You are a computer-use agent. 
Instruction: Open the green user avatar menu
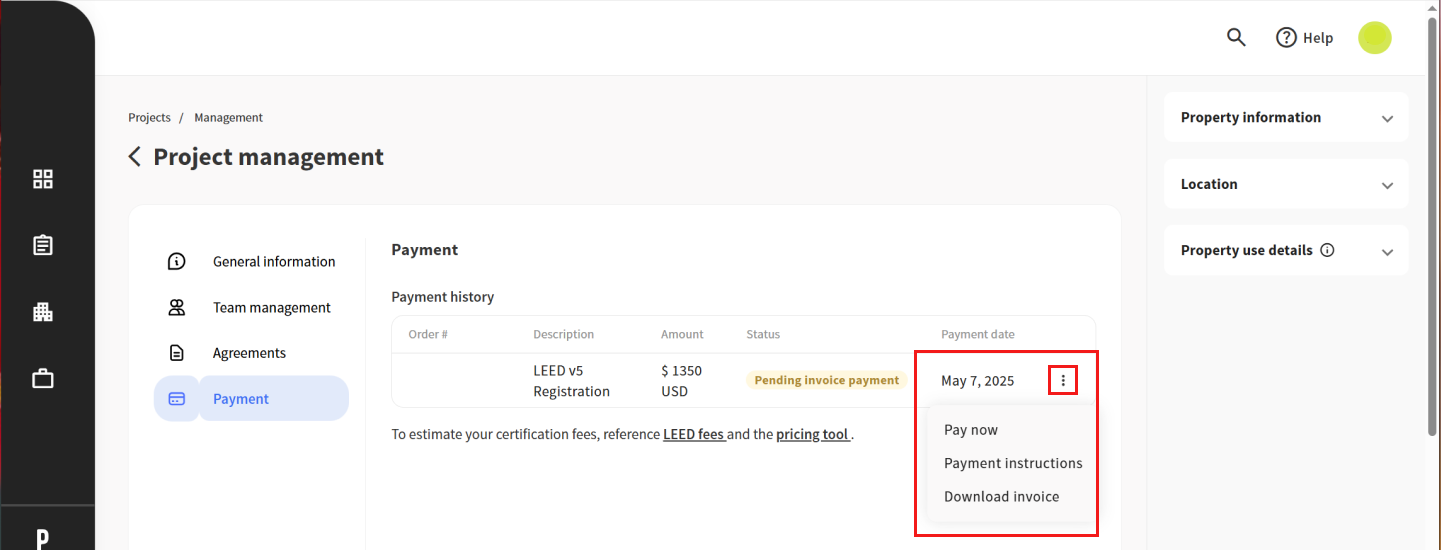1375,38
